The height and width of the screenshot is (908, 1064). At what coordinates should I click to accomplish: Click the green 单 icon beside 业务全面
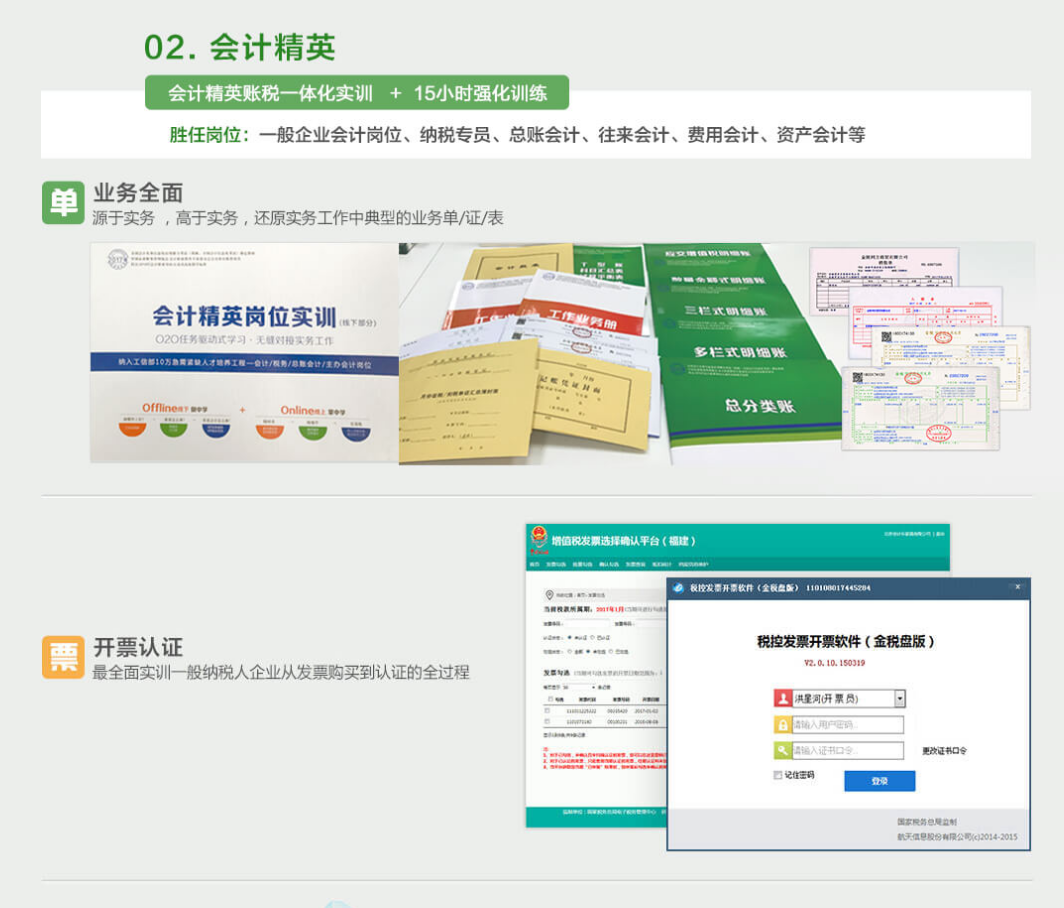(x=62, y=202)
